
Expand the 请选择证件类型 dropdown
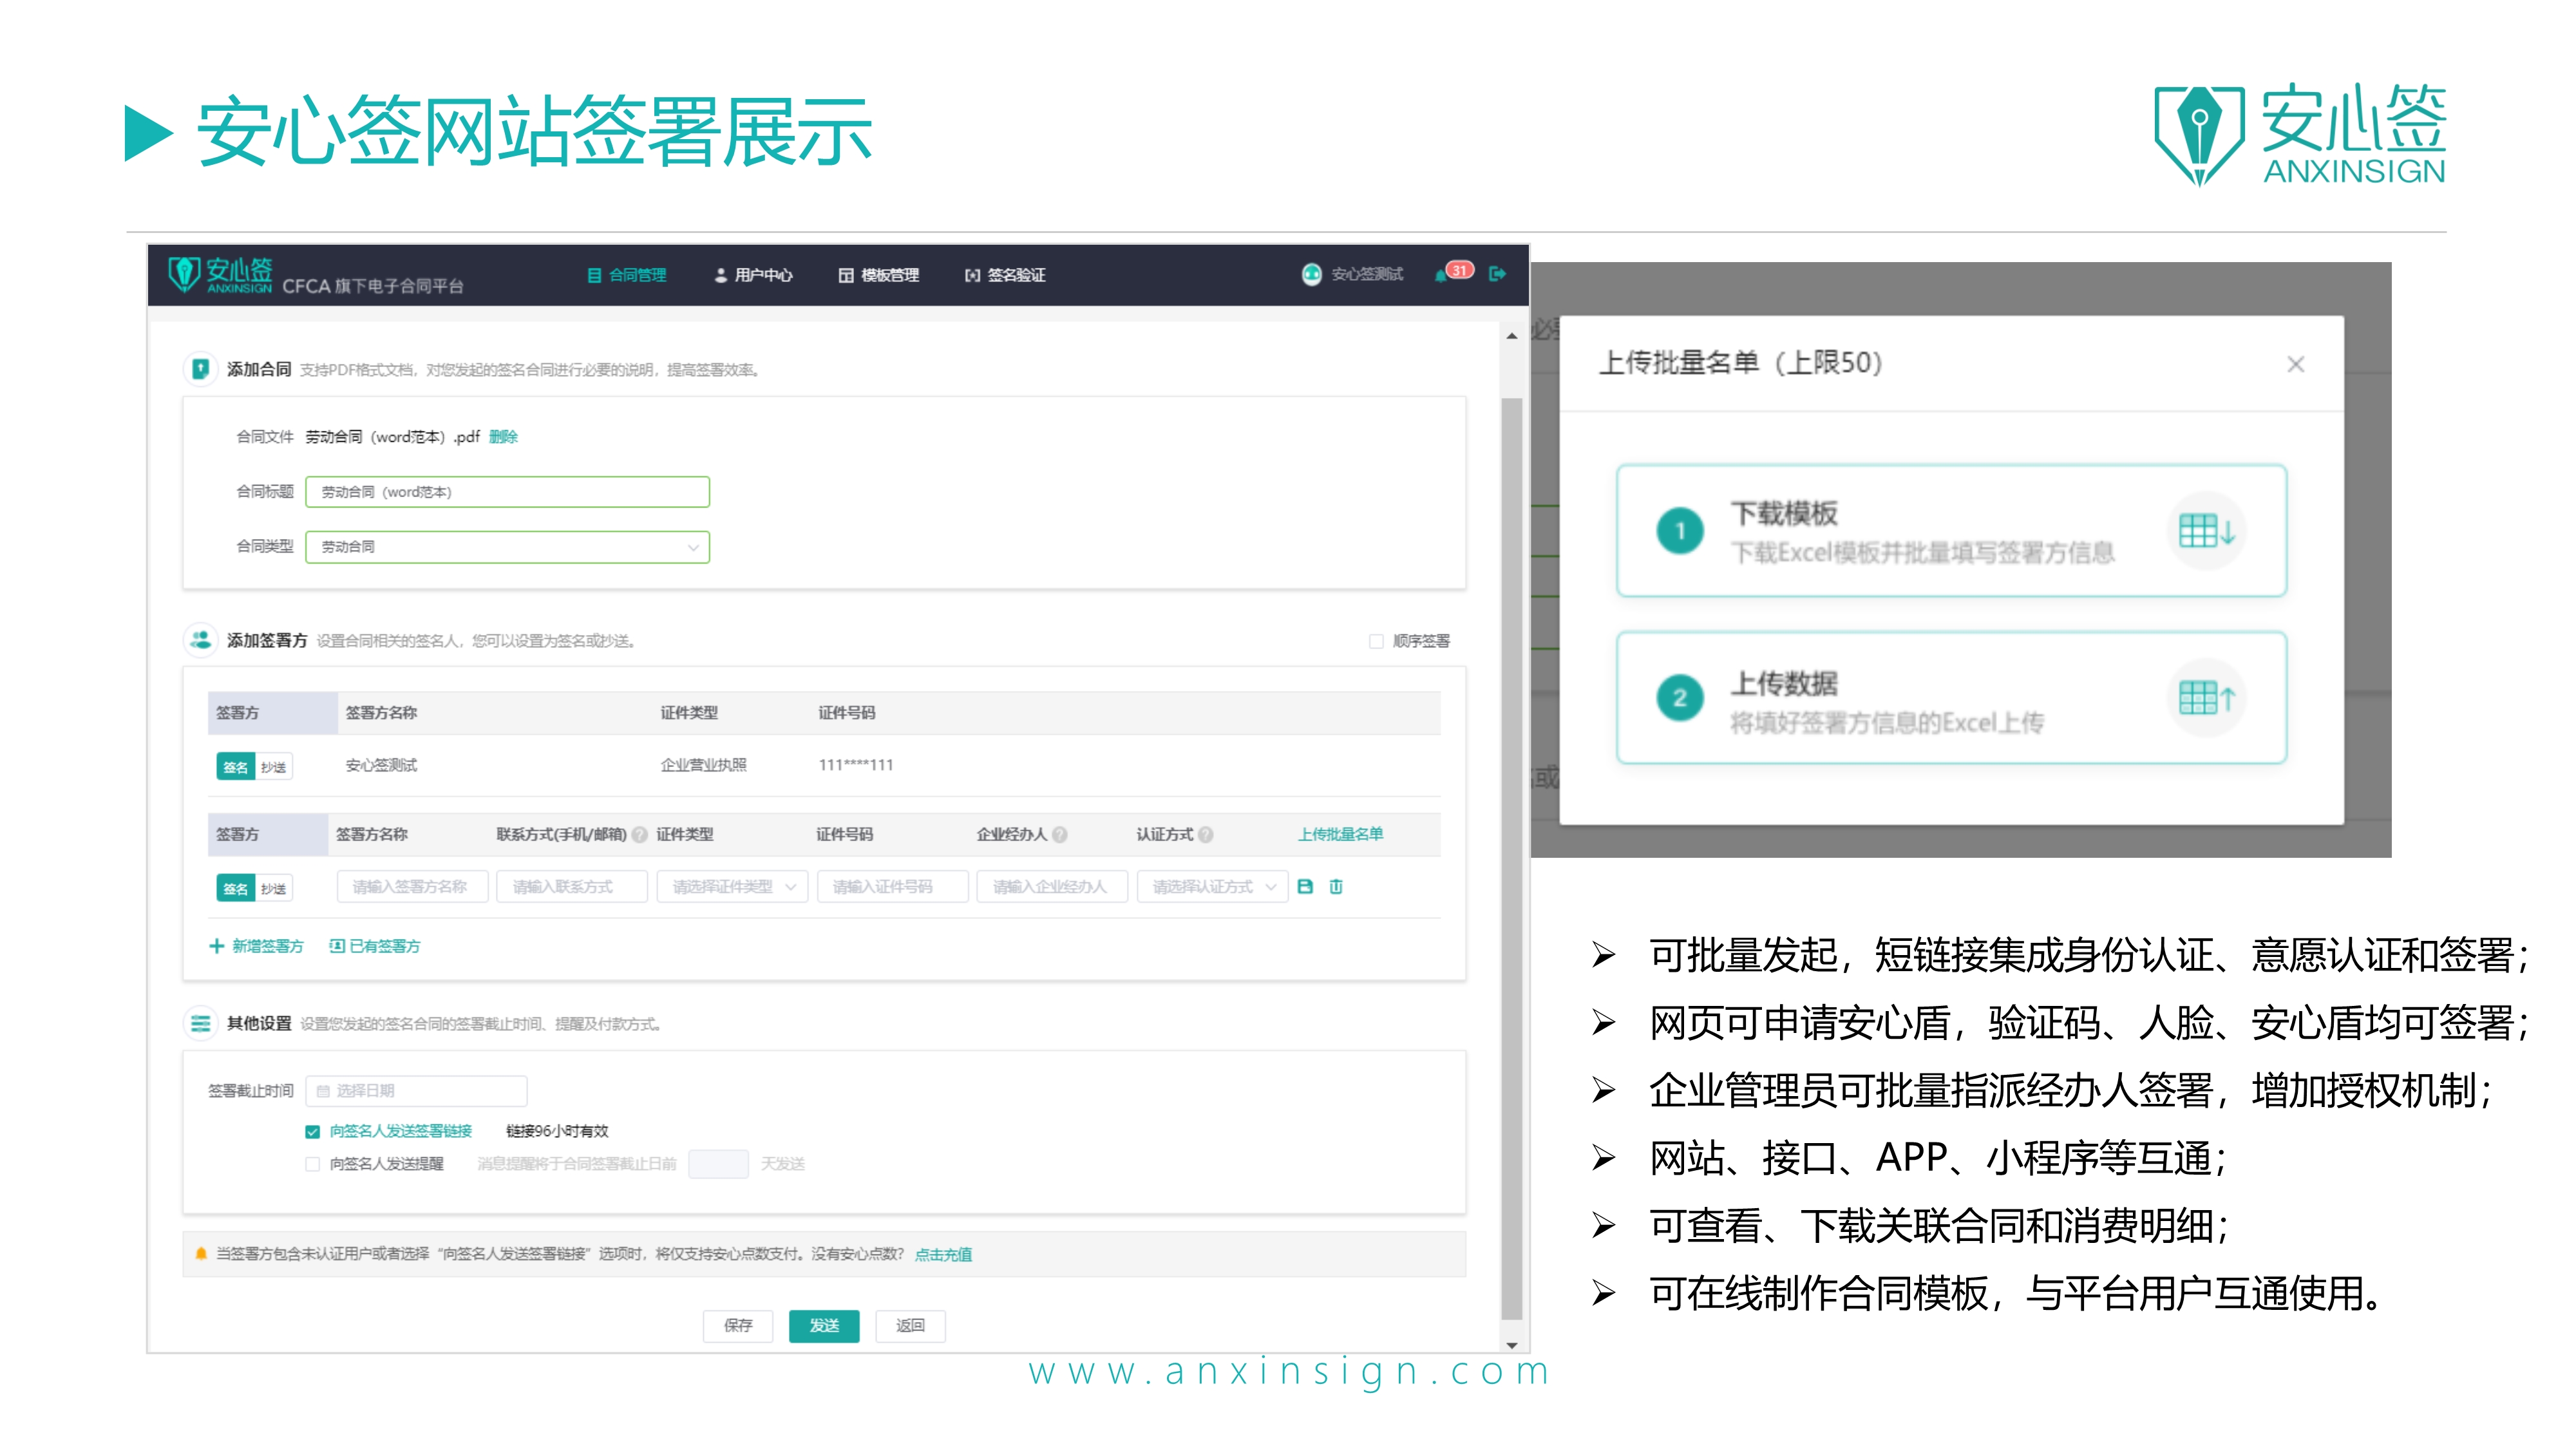coord(732,887)
